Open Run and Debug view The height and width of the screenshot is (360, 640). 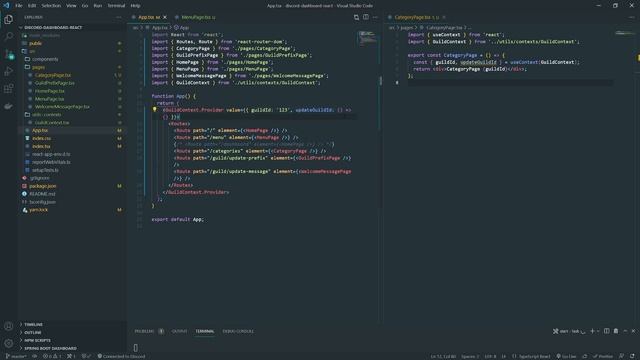pos(8,71)
